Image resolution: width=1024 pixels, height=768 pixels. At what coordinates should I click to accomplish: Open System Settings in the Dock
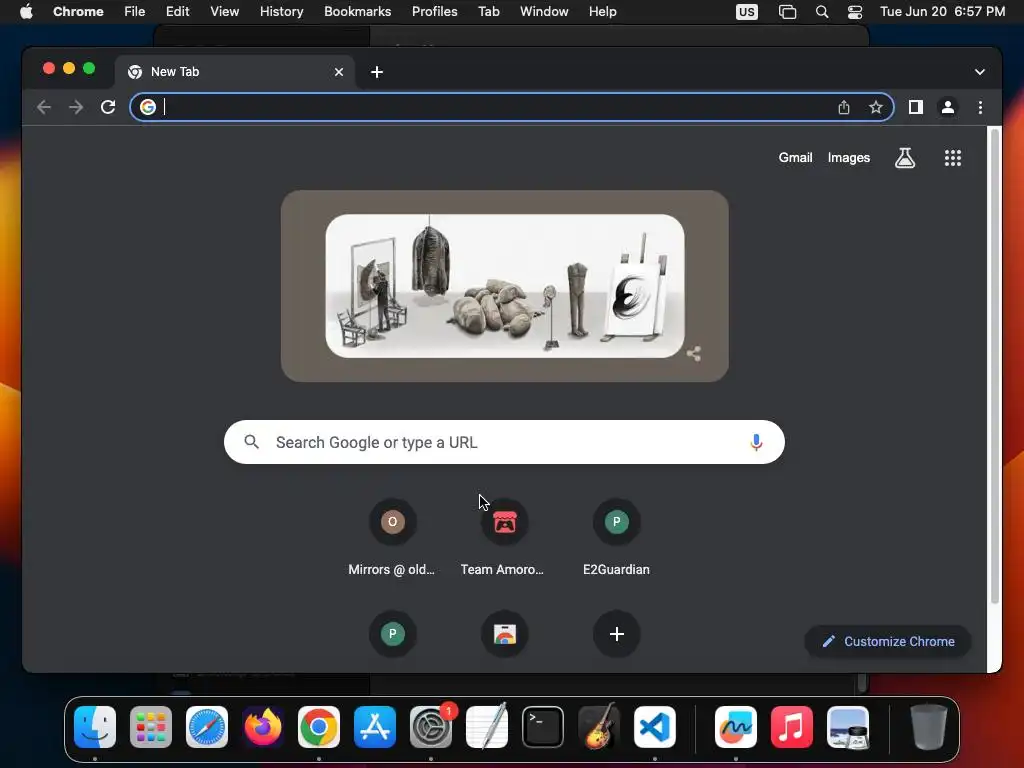tap(431, 727)
